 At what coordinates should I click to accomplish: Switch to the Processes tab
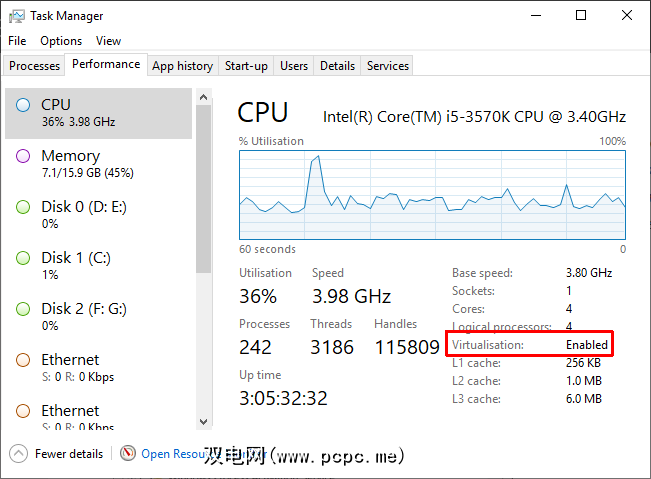34,66
